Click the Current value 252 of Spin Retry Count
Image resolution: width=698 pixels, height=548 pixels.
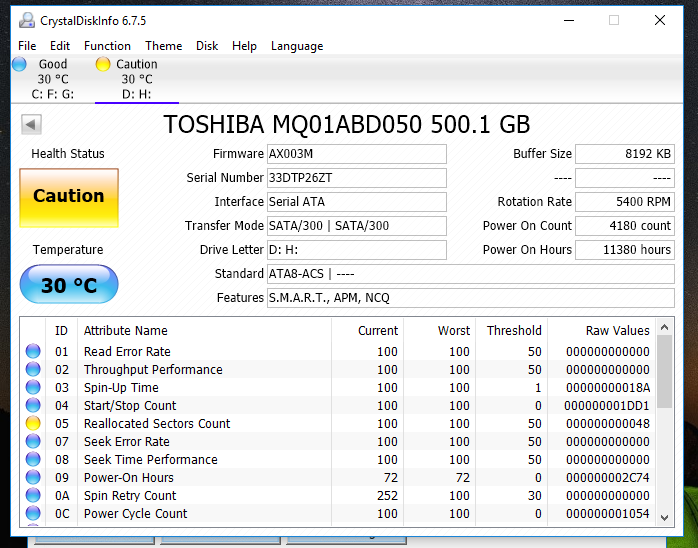[387, 495]
